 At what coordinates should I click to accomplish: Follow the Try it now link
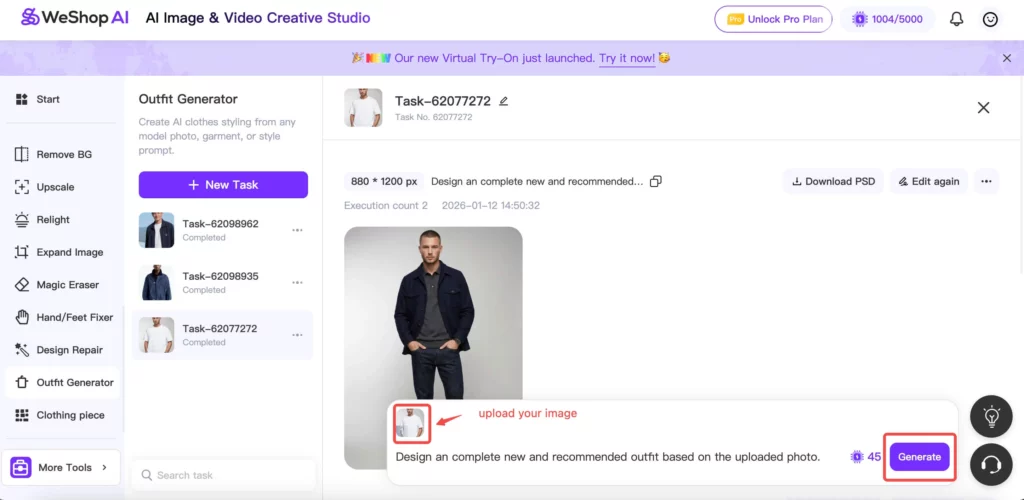(x=627, y=58)
